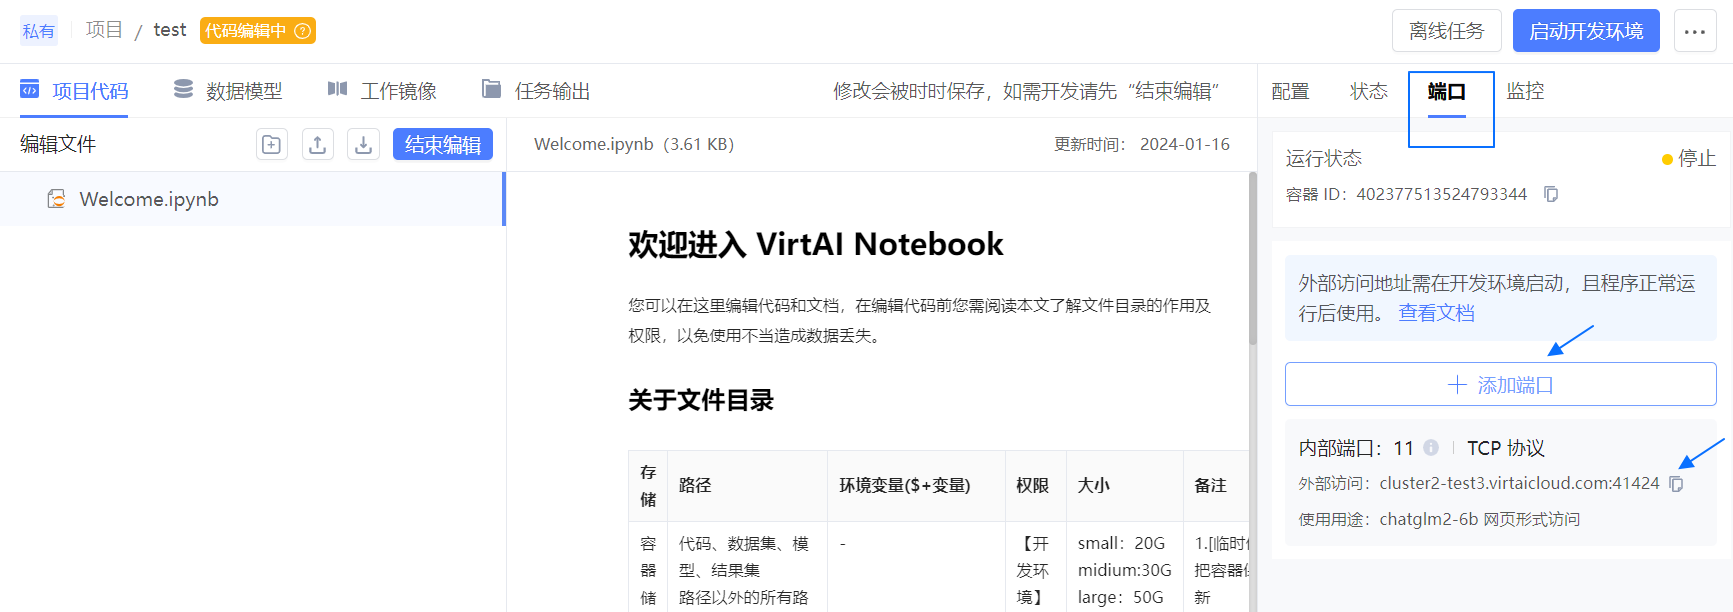The width and height of the screenshot is (1733, 612).
Task: Click the help icon in the 代码编辑中 badge
Action: tap(302, 31)
